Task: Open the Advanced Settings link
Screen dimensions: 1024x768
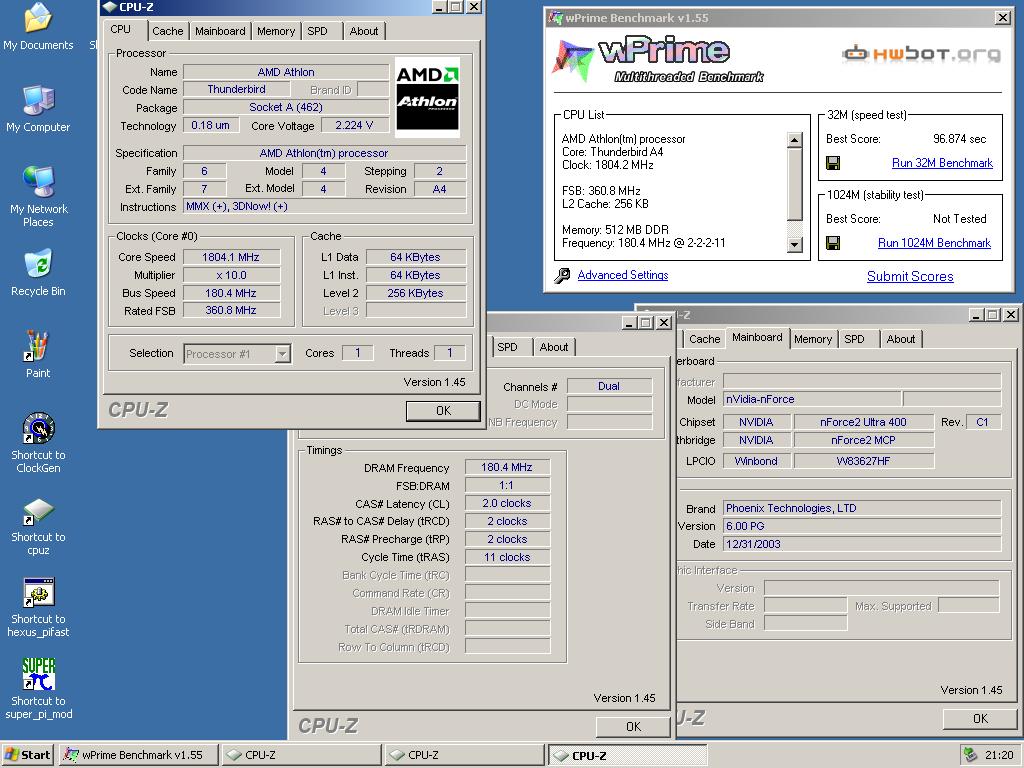Action: point(623,275)
